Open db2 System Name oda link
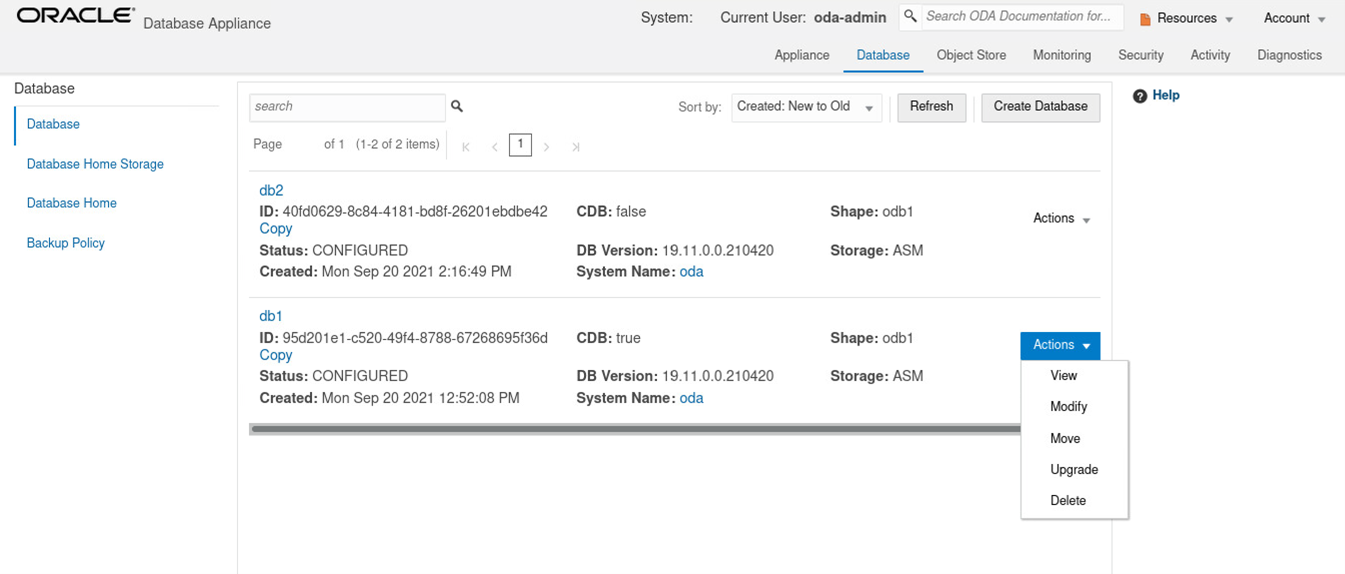Screen dimensions: 1345x574 coord(691,272)
